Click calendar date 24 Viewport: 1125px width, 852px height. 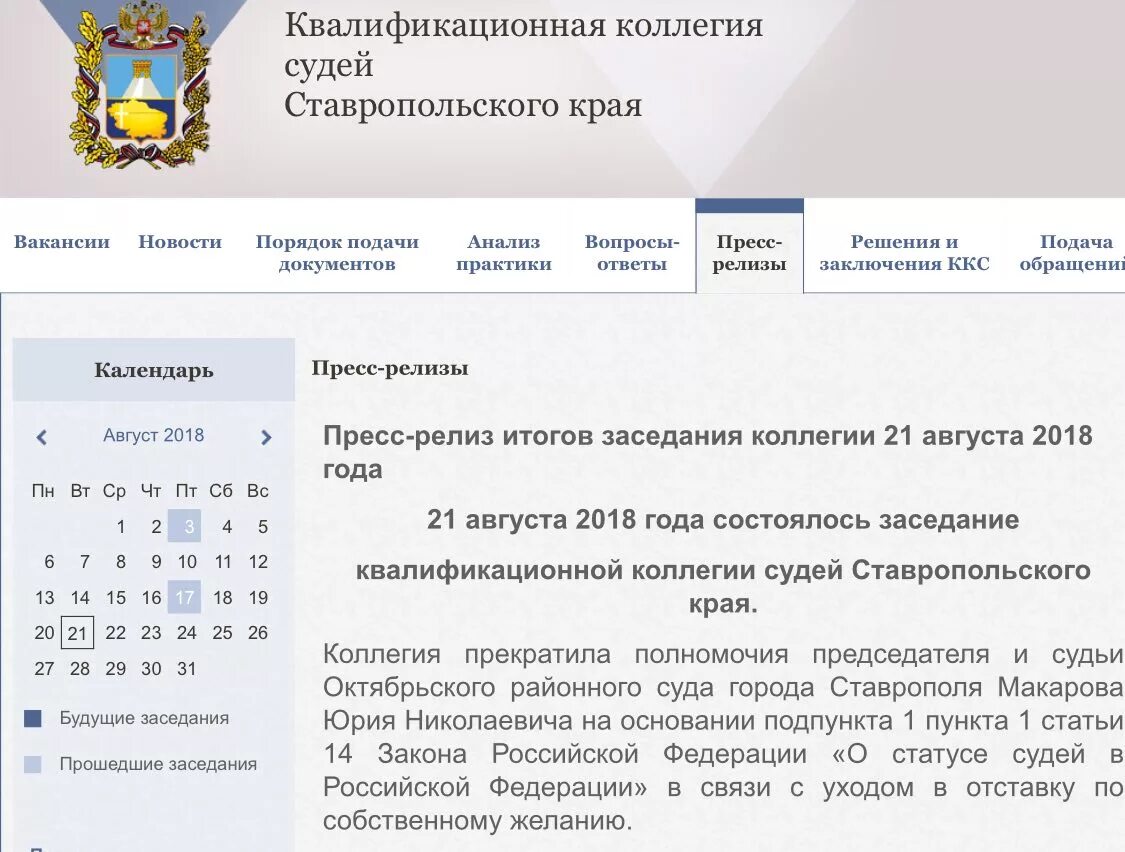coord(187,633)
